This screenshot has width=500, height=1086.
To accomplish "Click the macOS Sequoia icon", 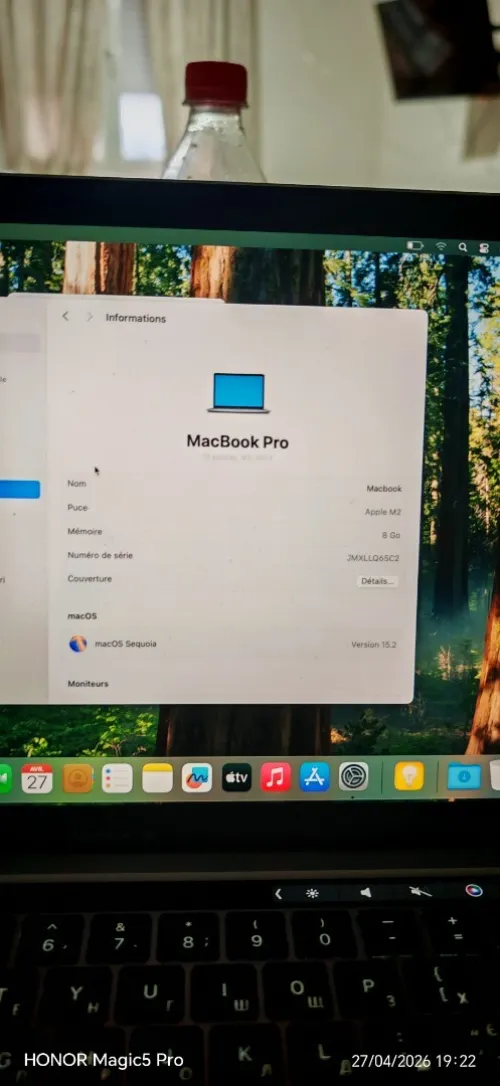I will click(x=78, y=643).
